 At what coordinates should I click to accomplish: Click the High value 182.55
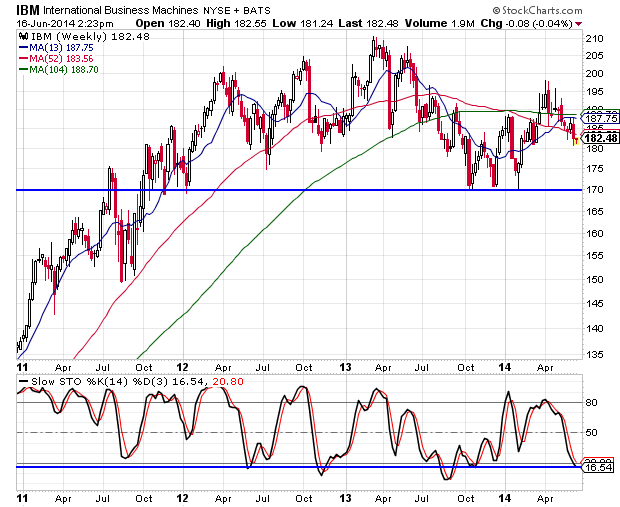point(251,24)
